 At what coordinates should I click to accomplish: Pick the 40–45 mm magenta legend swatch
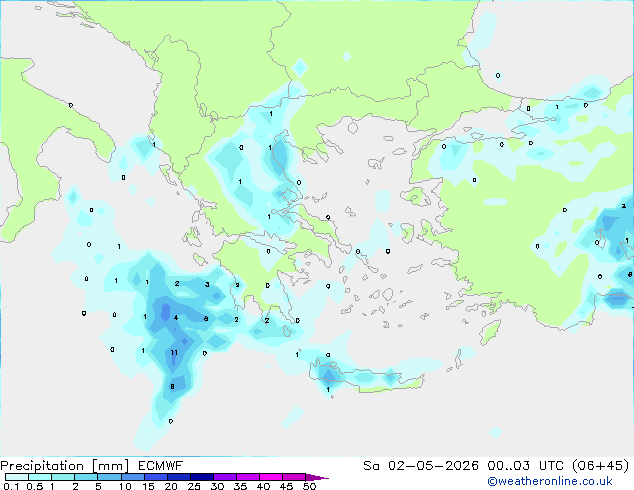click(271, 477)
